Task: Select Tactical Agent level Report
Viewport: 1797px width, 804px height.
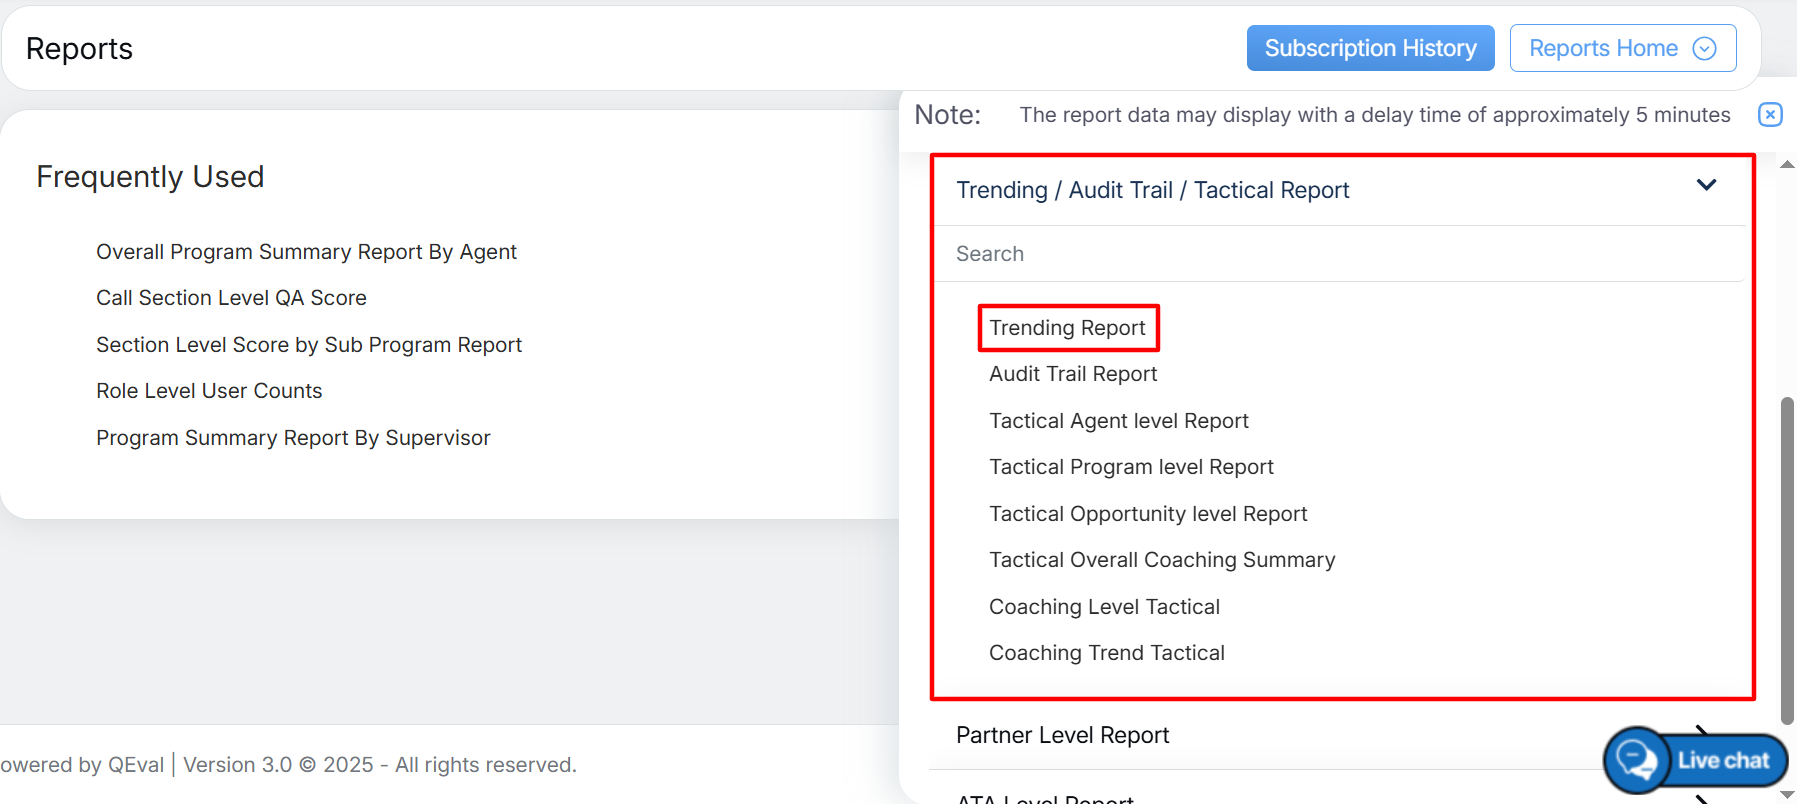Action: coord(1118,421)
